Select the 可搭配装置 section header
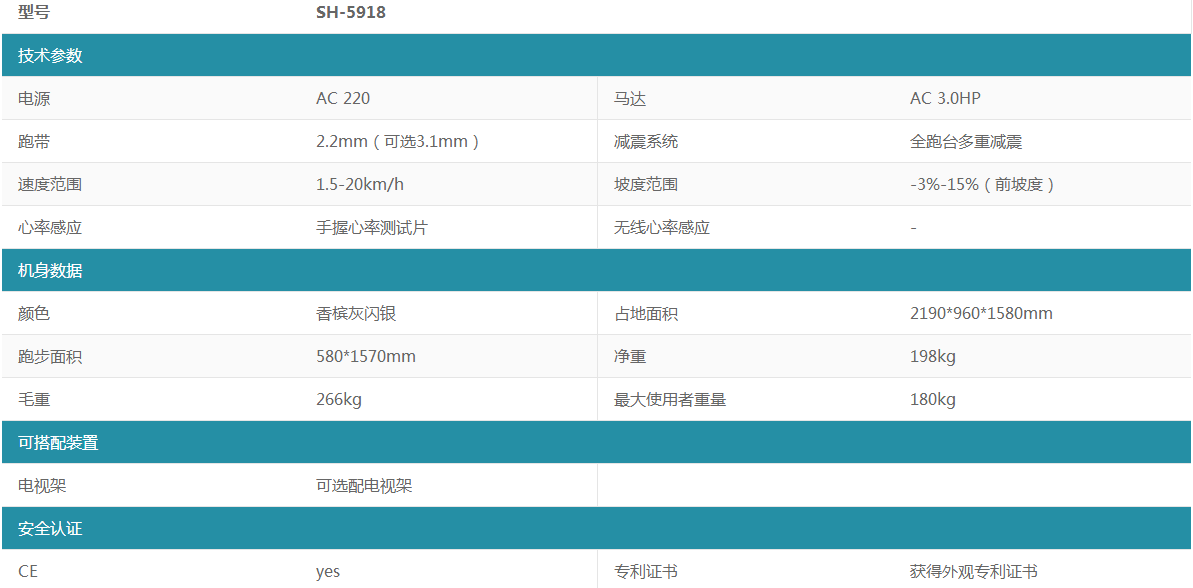The height and width of the screenshot is (588, 1193). [58, 443]
